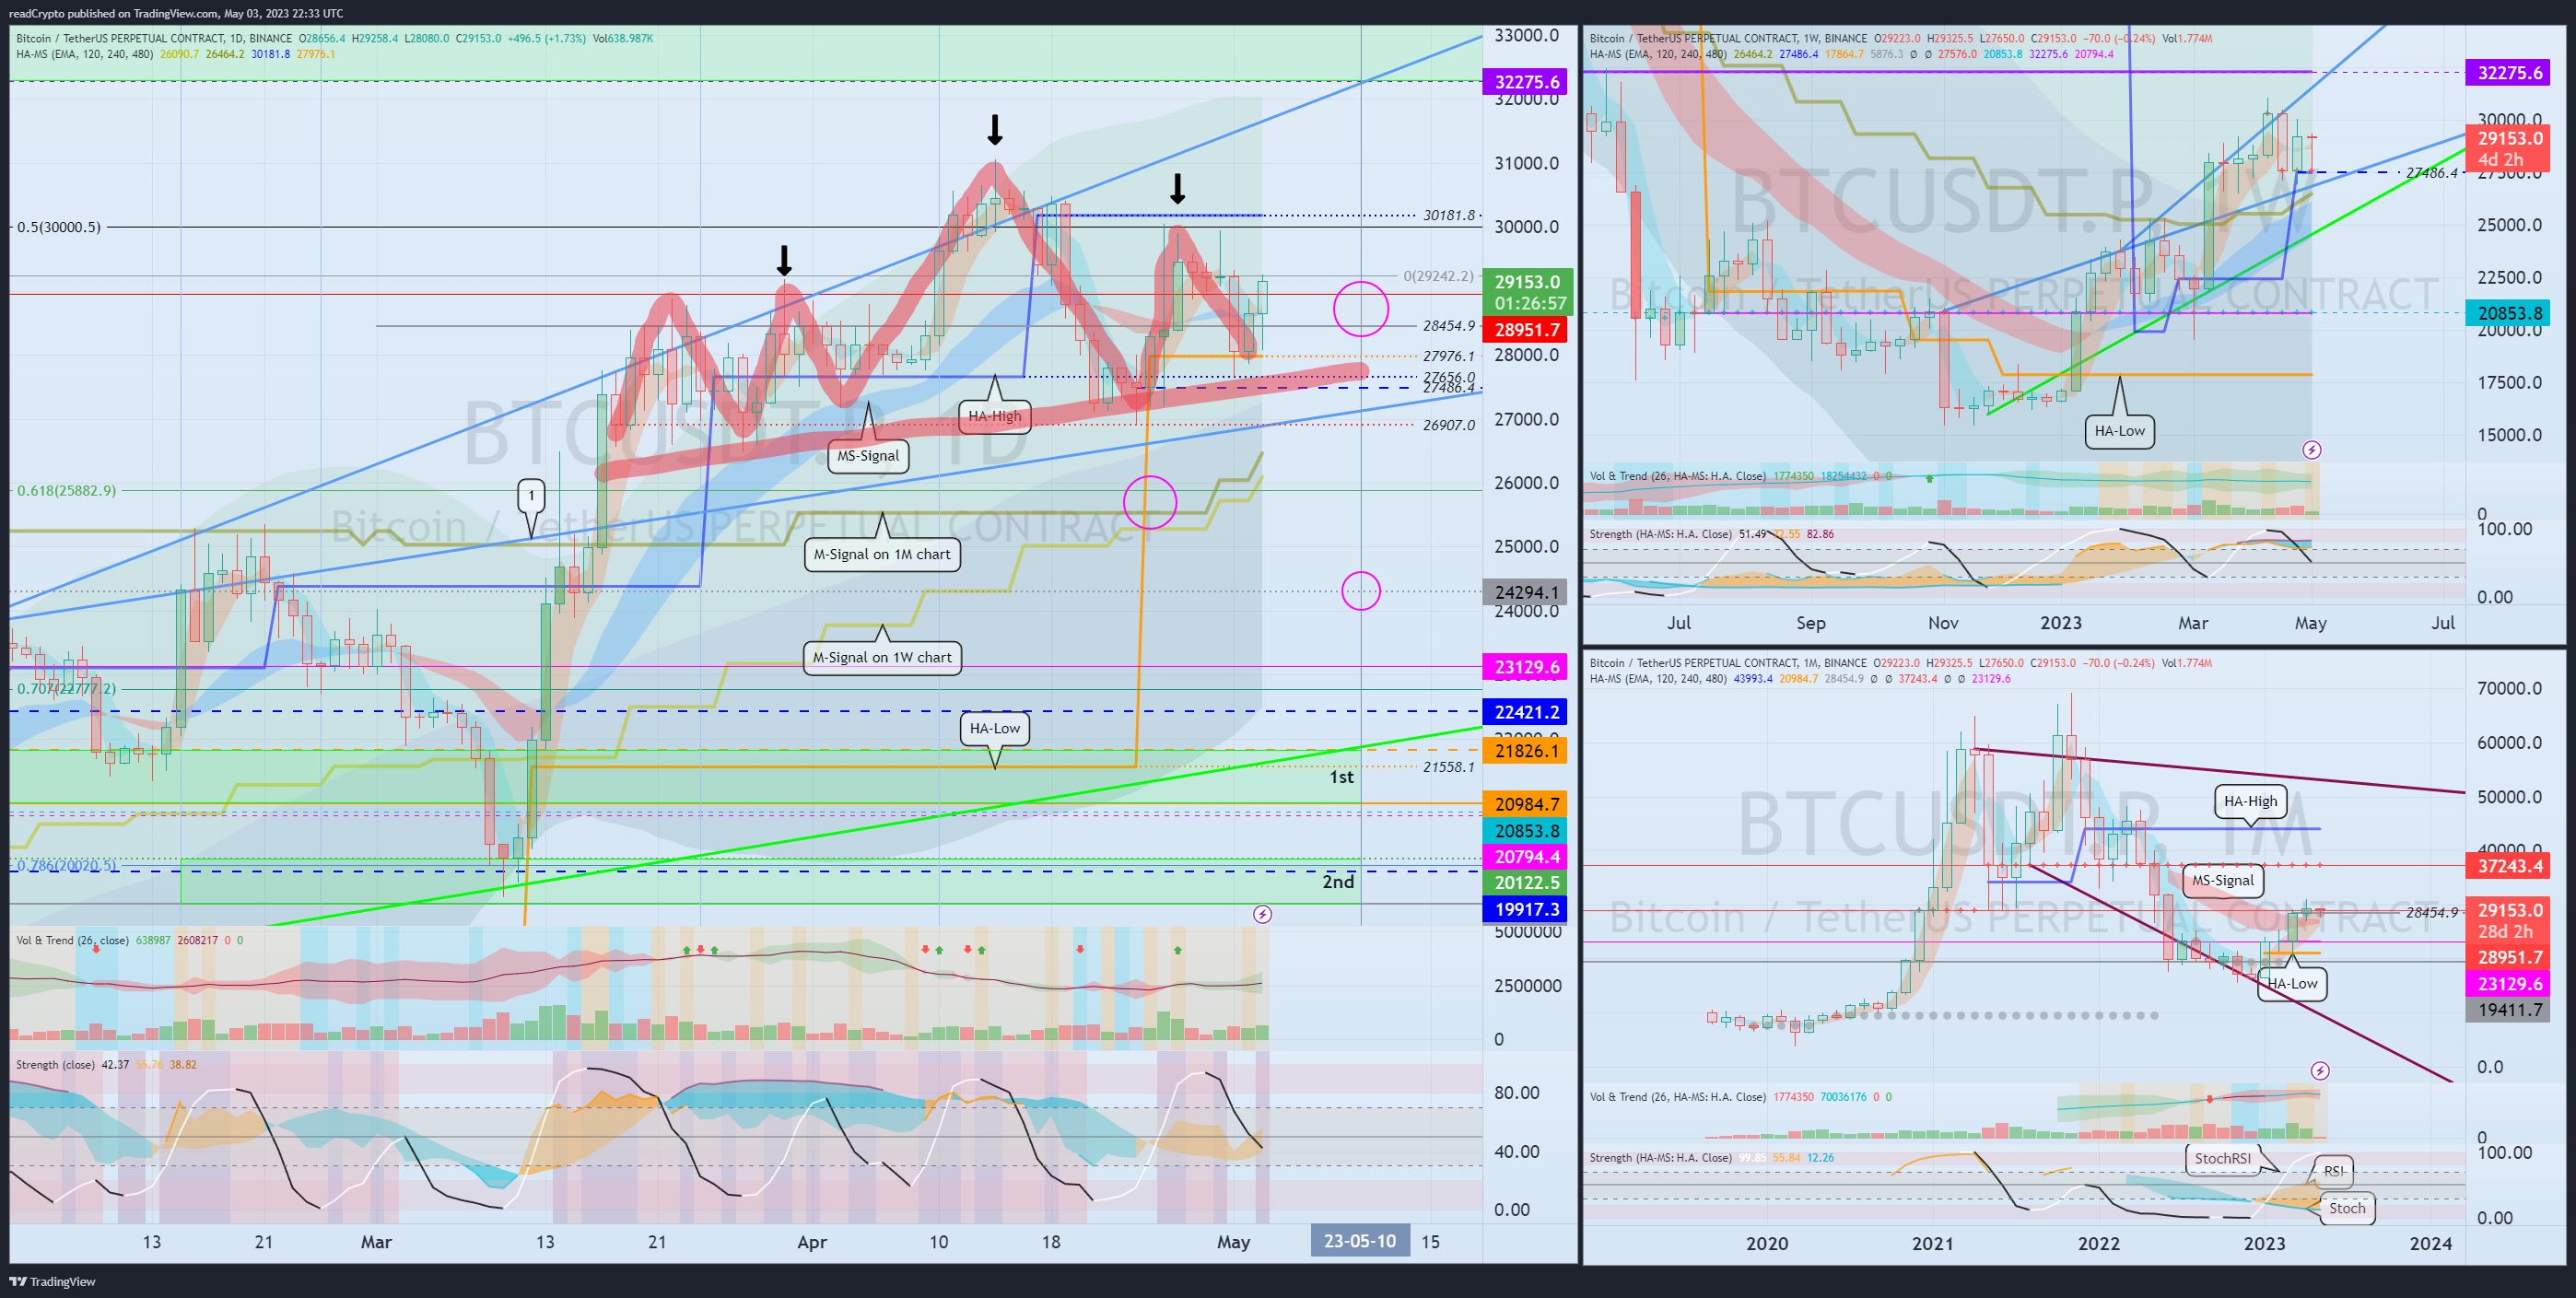
Task: Click the orange 20984.7 price tag
Action: click(x=1525, y=804)
